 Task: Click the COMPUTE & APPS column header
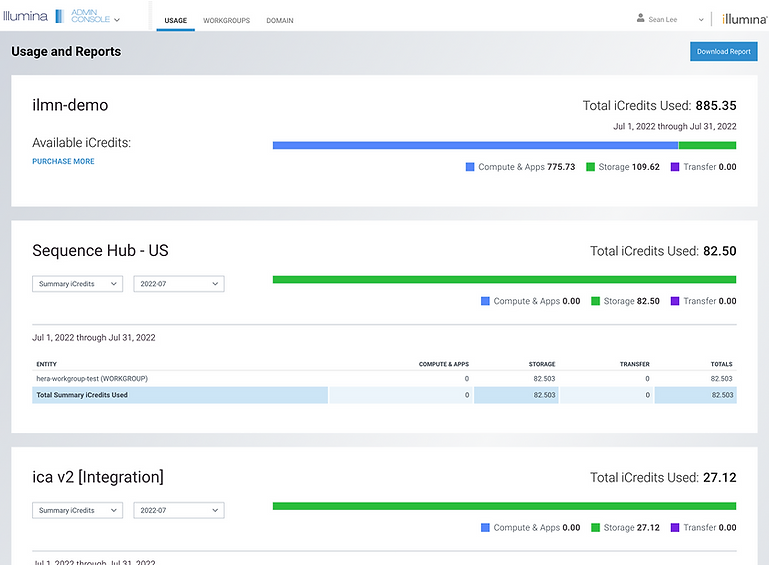coord(444,364)
